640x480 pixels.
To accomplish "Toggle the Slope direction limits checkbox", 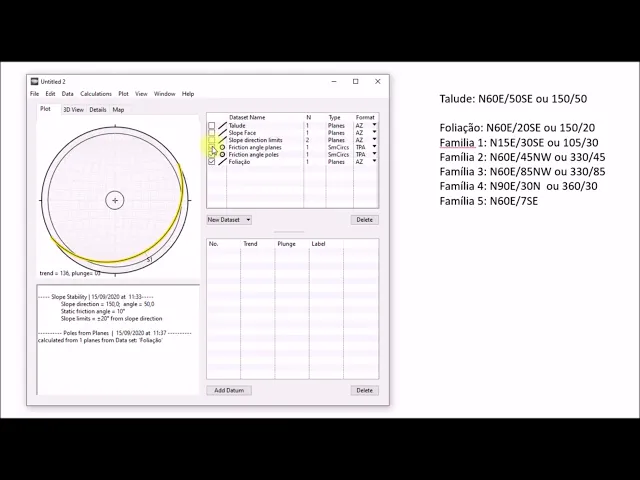I will coord(211,140).
